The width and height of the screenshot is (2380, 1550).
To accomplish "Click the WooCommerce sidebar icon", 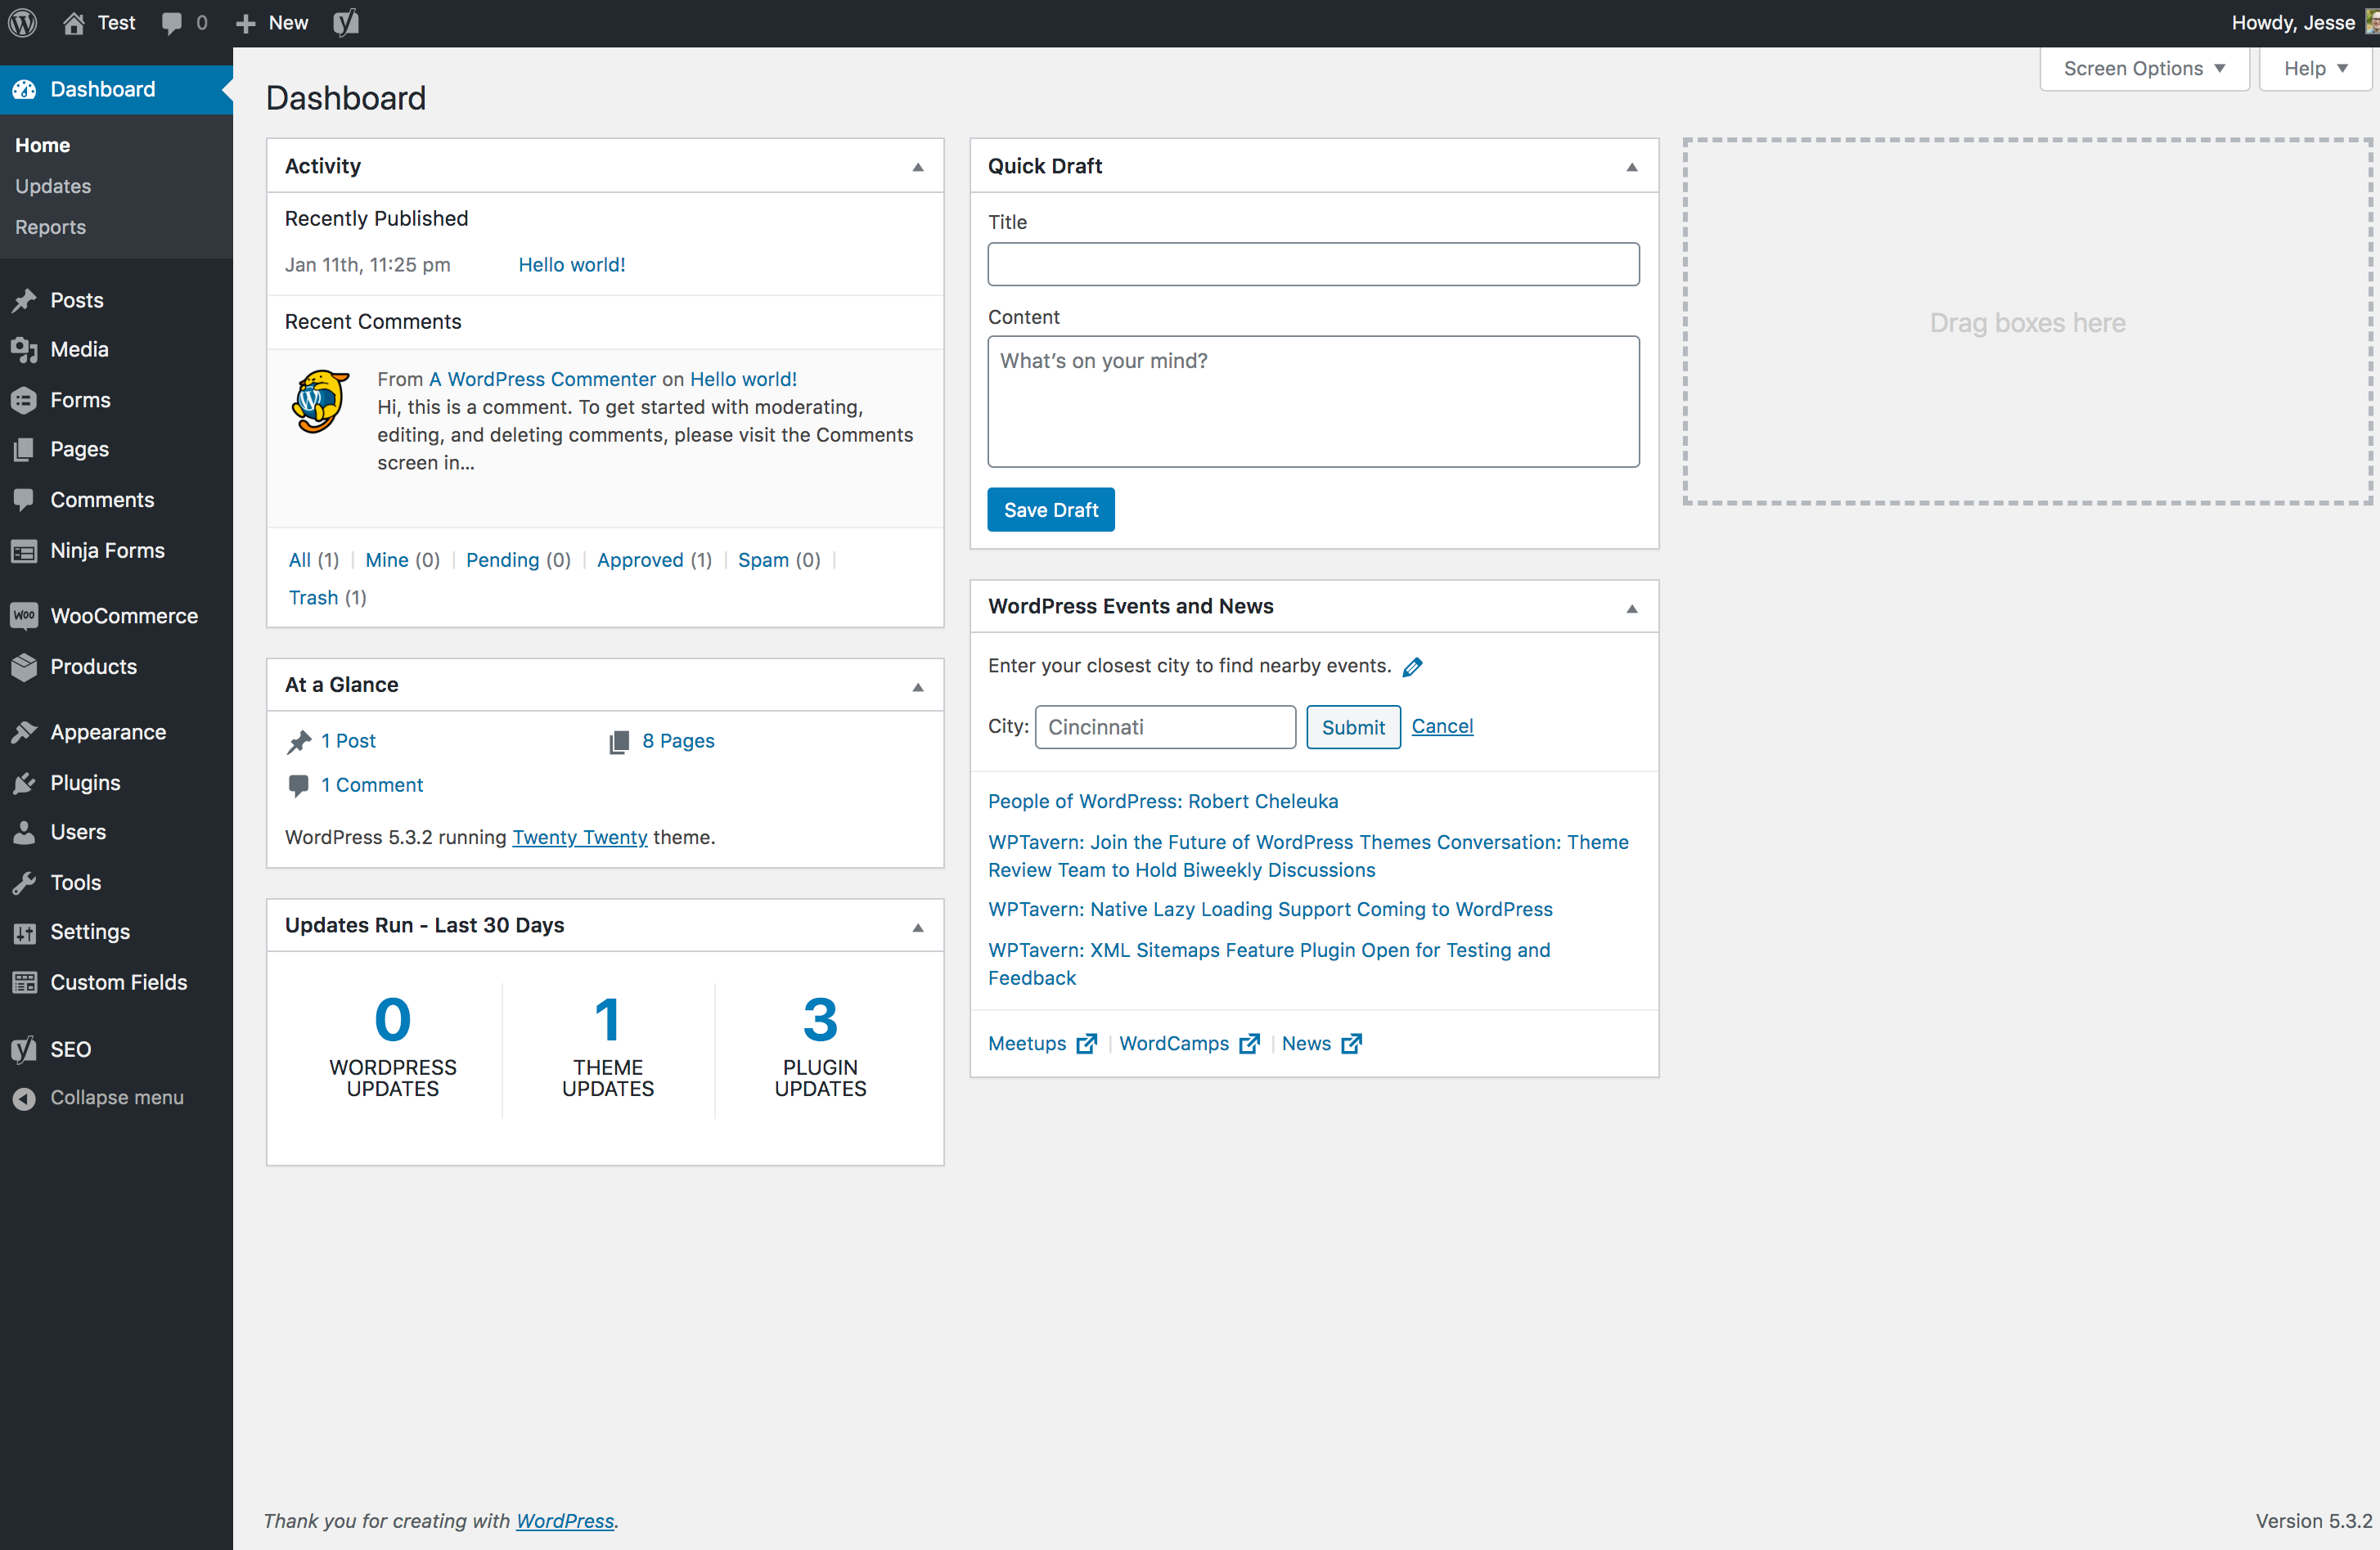I will 25,615.
